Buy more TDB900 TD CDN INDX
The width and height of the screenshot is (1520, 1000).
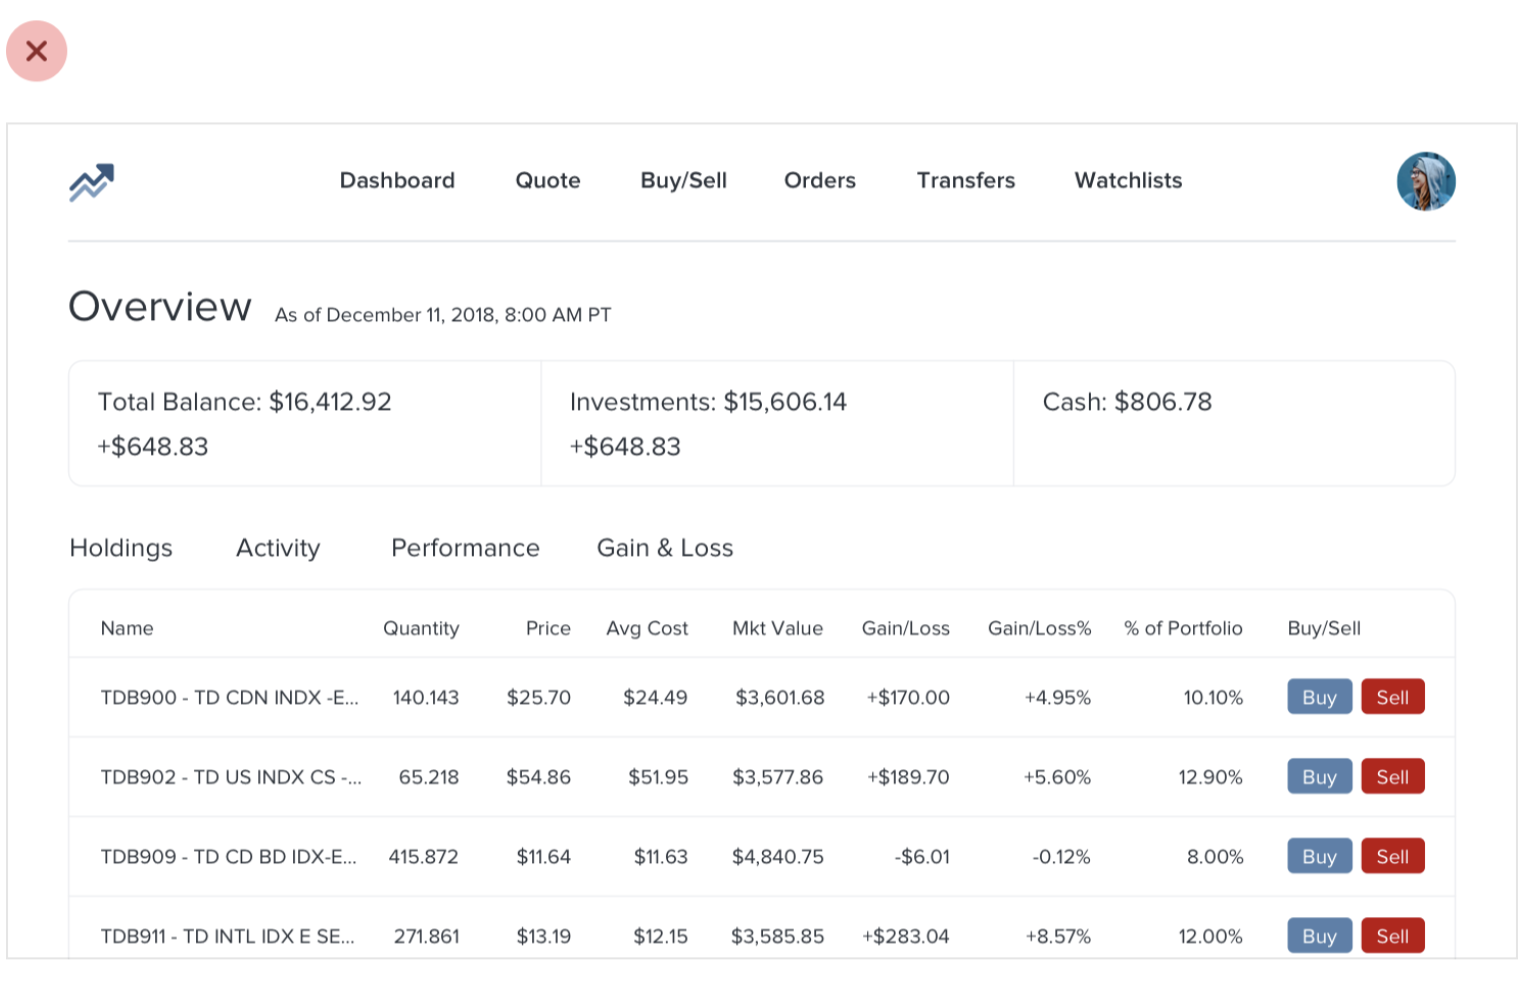[1319, 697]
